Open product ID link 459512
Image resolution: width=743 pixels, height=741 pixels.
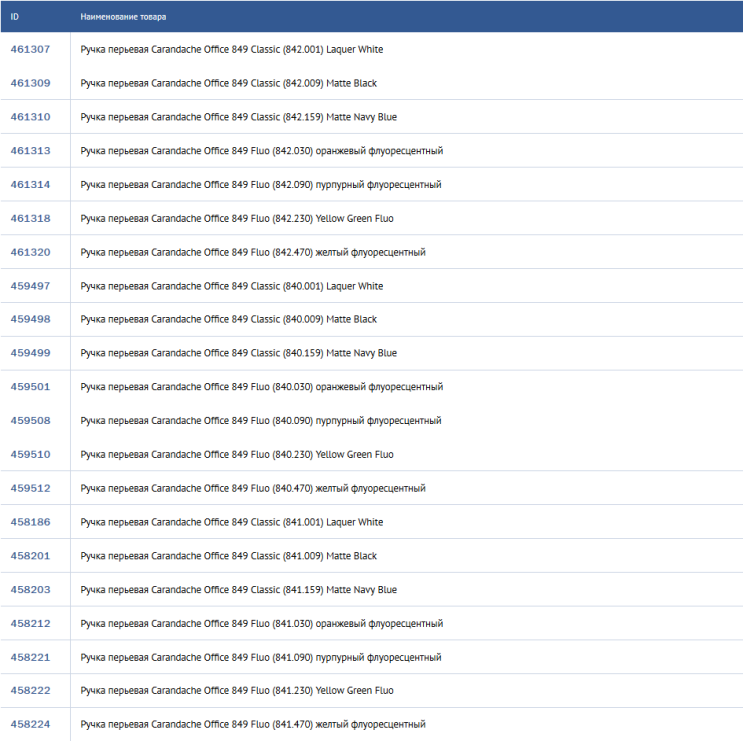click(30, 488)
